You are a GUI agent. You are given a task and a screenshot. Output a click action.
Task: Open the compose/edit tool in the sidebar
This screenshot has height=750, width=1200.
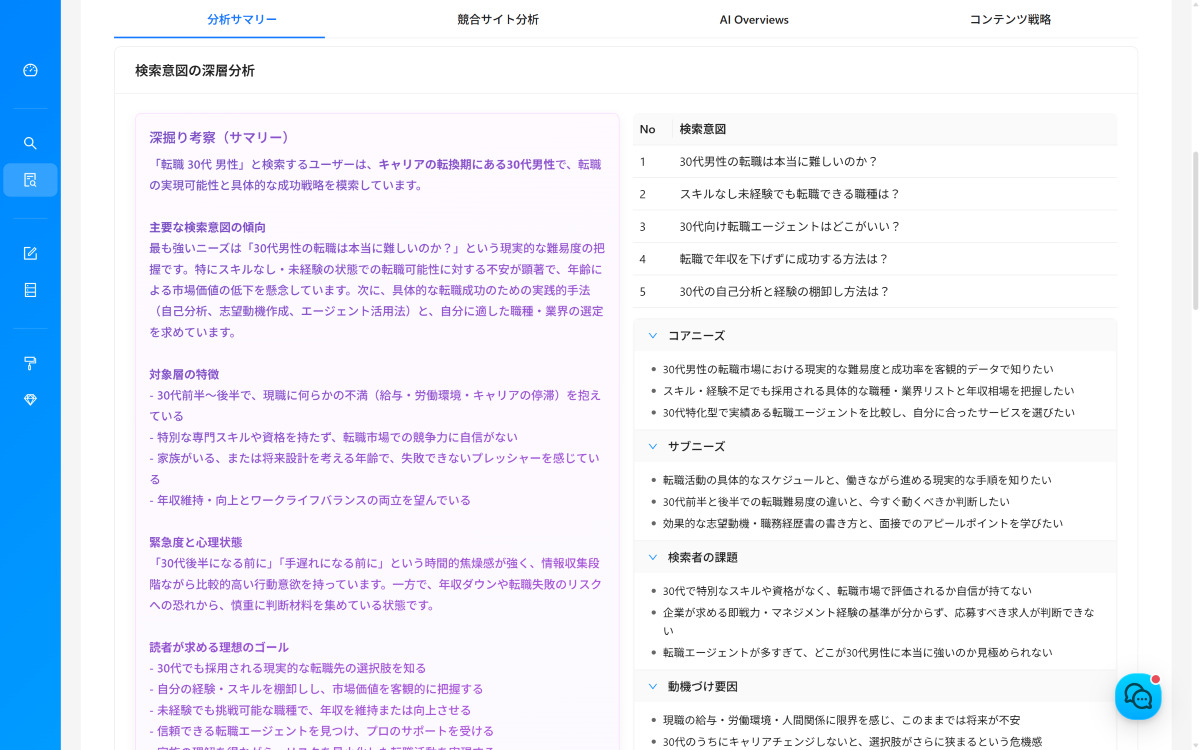[30, 253]
